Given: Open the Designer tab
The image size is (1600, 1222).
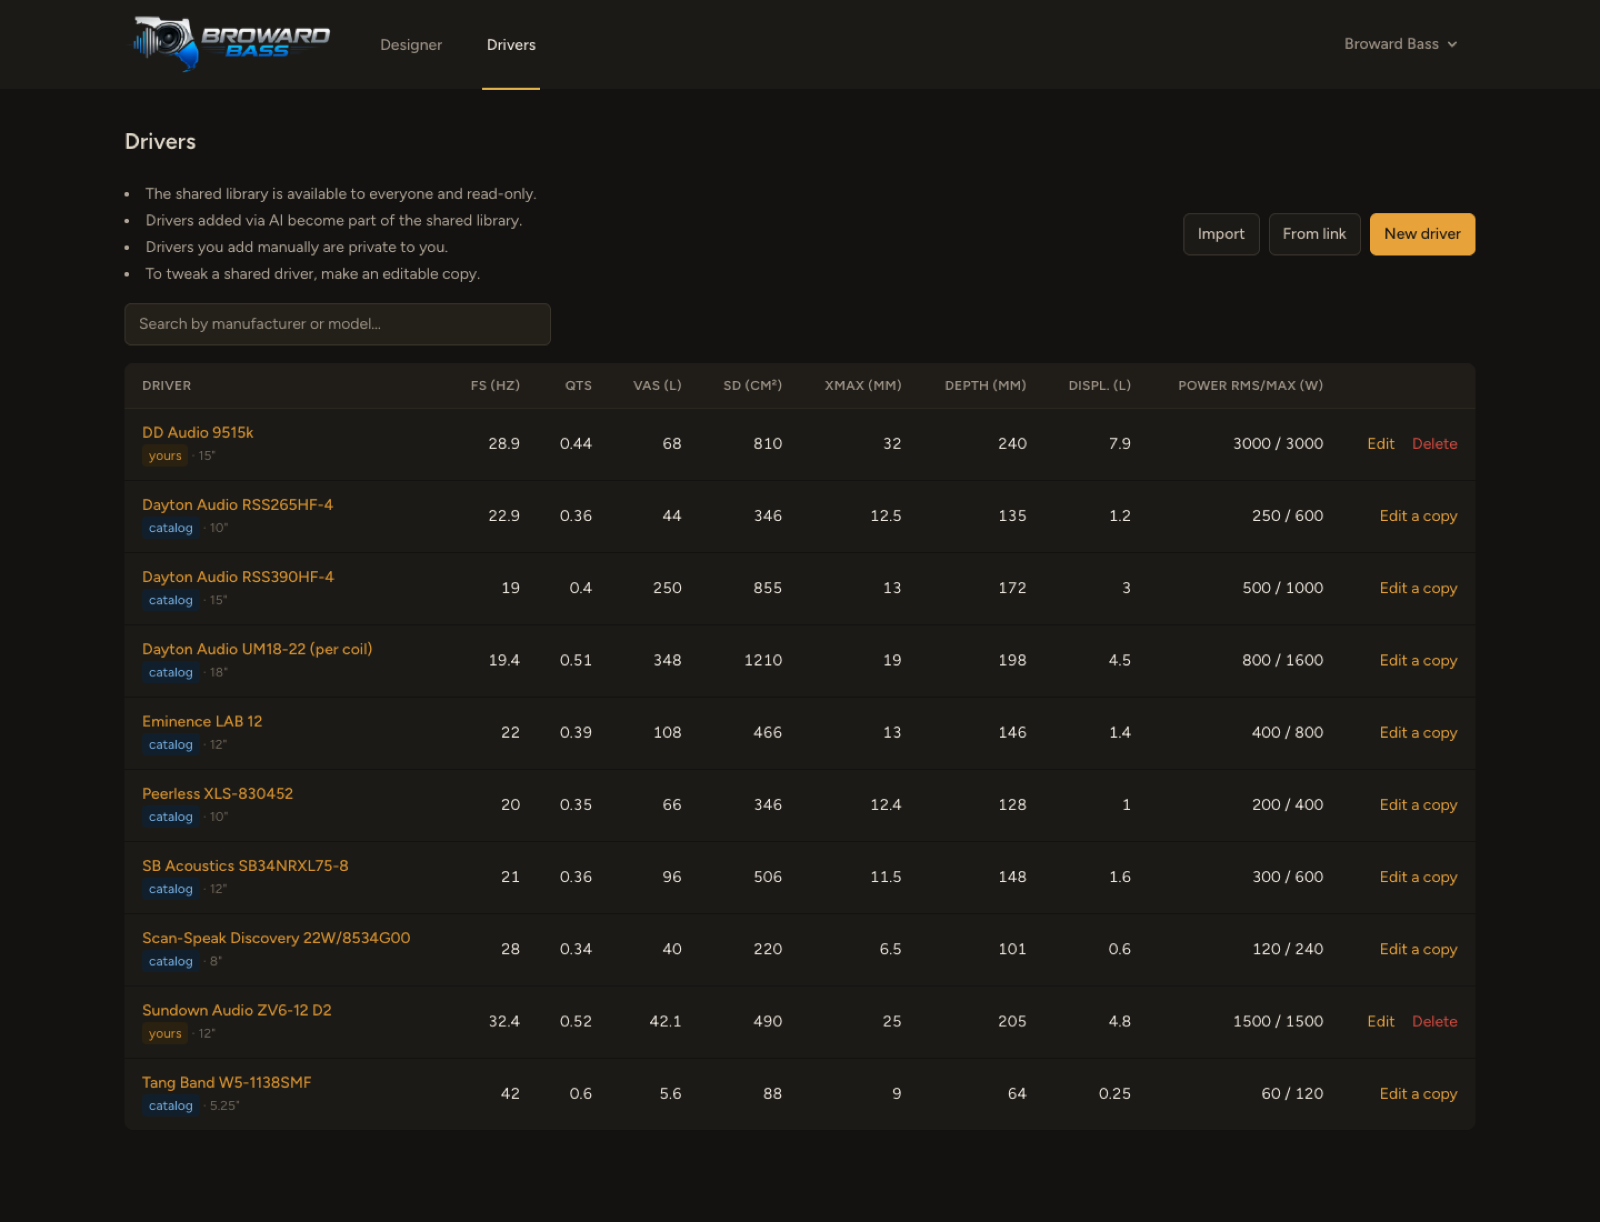Looking at the screenshot, I should [x=411, y=45].
